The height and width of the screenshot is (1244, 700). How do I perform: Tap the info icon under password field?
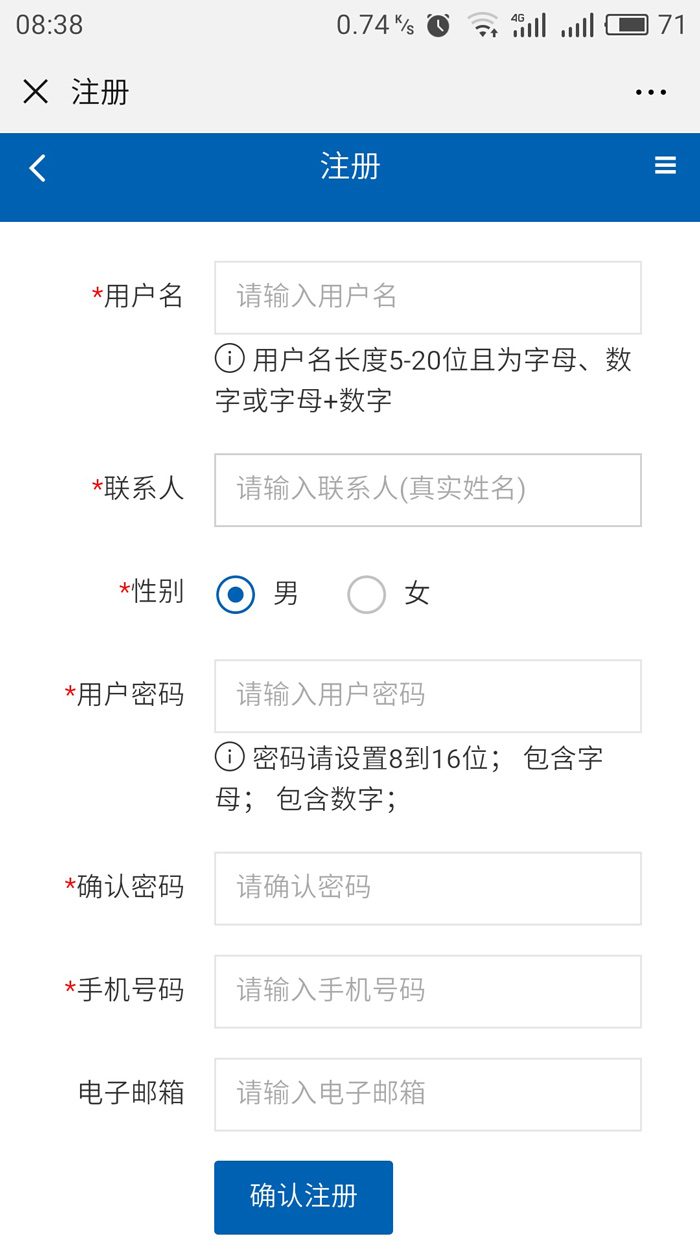[230, 757]
